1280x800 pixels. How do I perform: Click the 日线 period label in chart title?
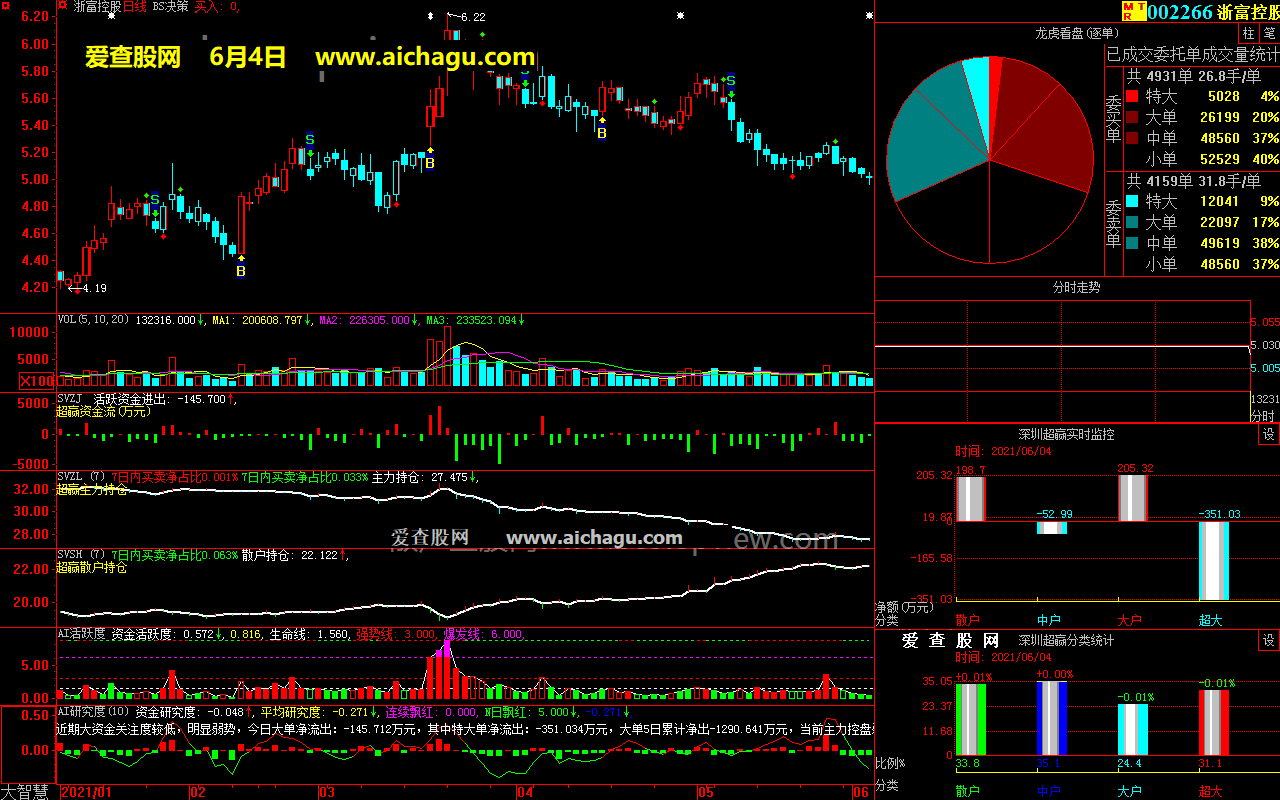pyautogui.click(x=135, y=6)
